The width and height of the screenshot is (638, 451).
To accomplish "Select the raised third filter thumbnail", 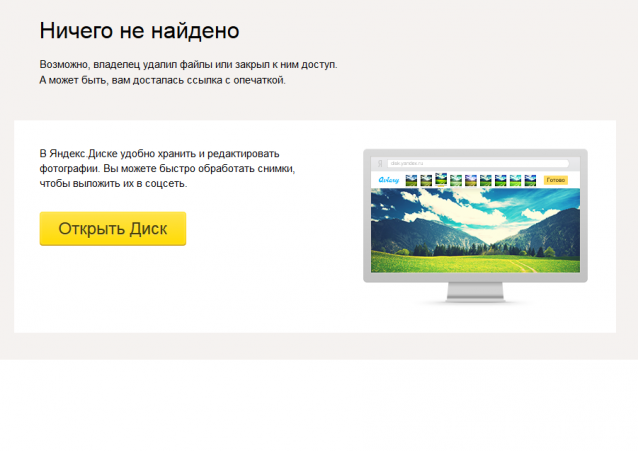I will (x=441, y=180).
